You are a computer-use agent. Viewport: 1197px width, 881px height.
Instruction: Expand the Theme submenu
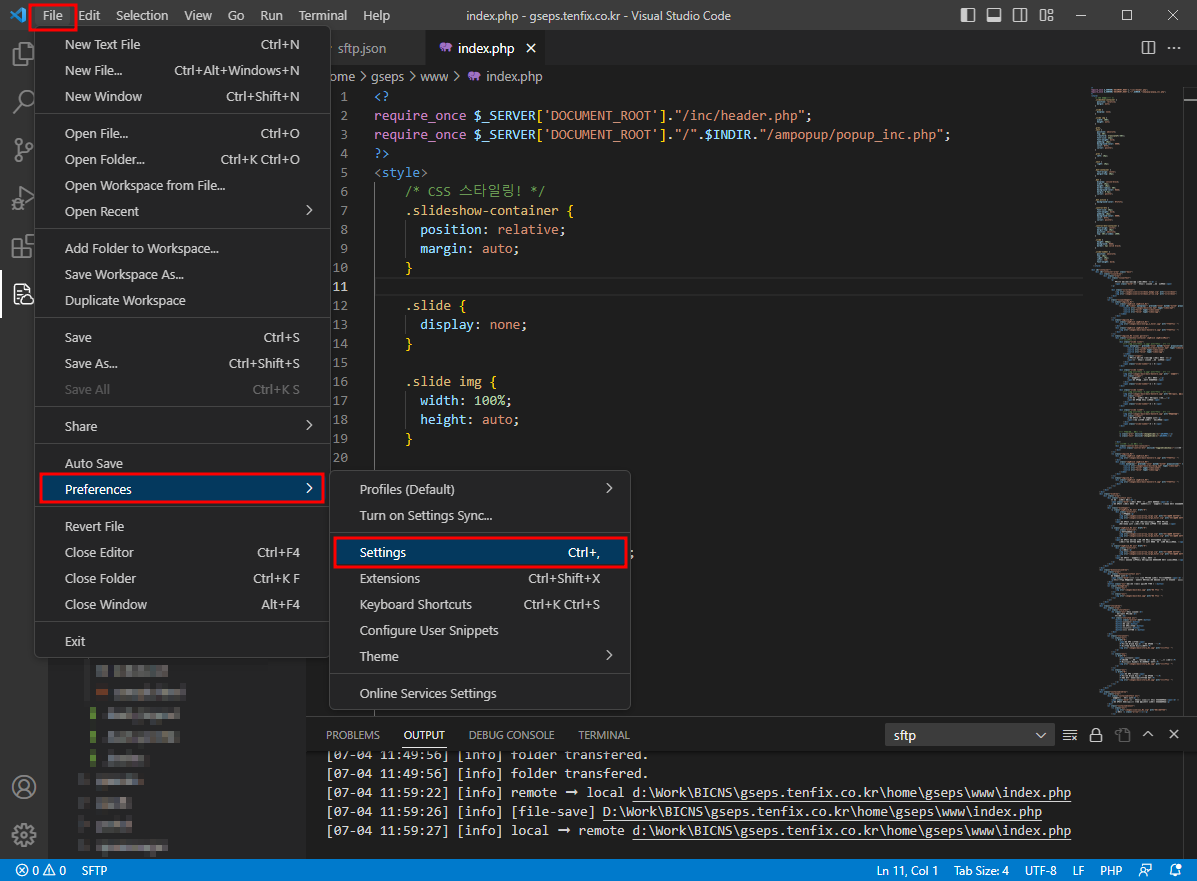point(479,657)
